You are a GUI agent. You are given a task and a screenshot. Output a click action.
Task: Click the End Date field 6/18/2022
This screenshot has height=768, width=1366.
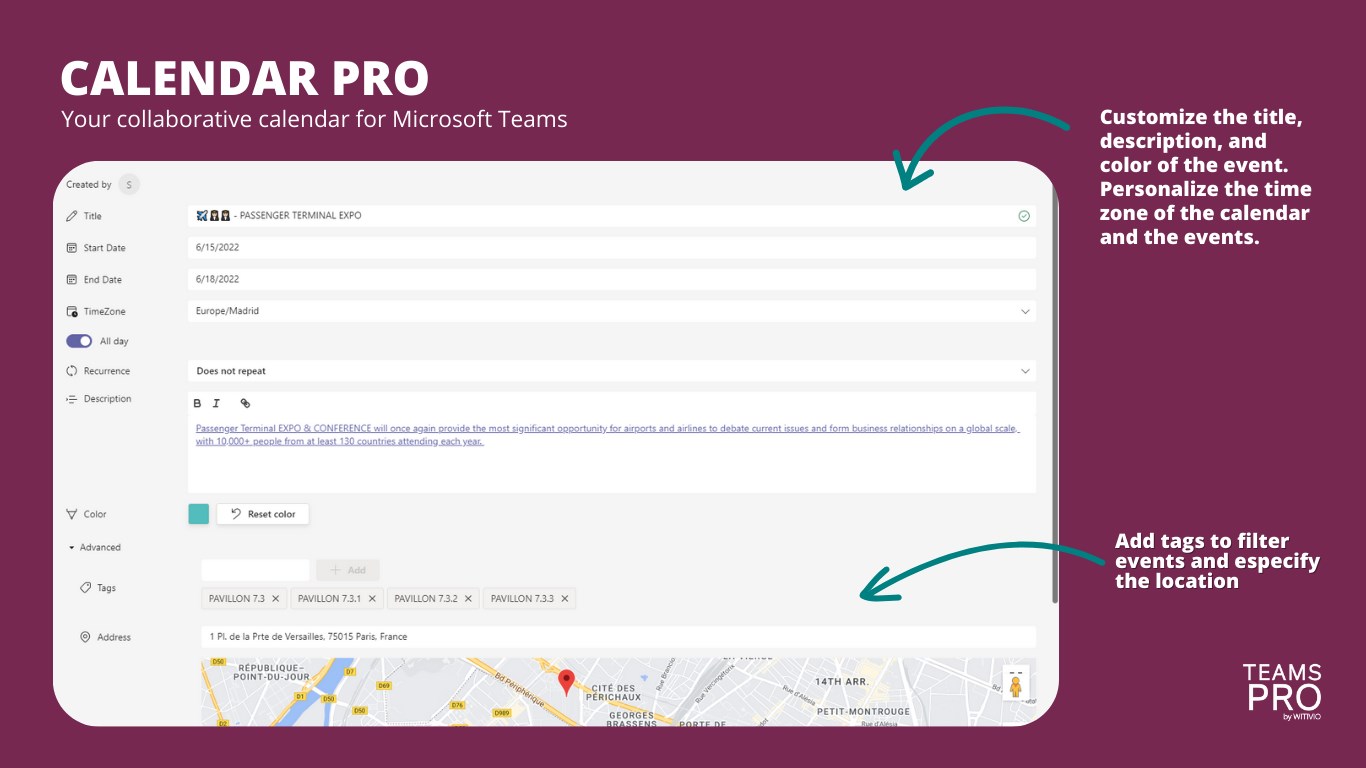coord(612,280)
